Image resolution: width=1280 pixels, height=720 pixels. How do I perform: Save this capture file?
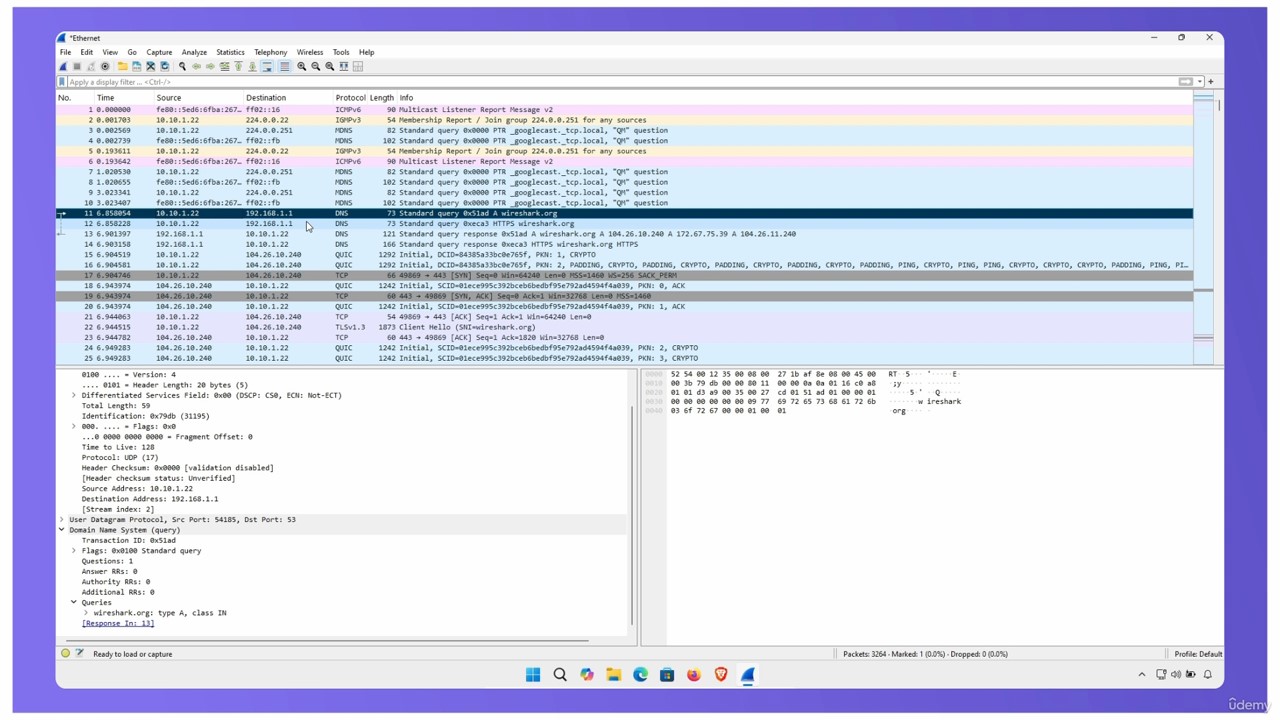tap(137, 67)
